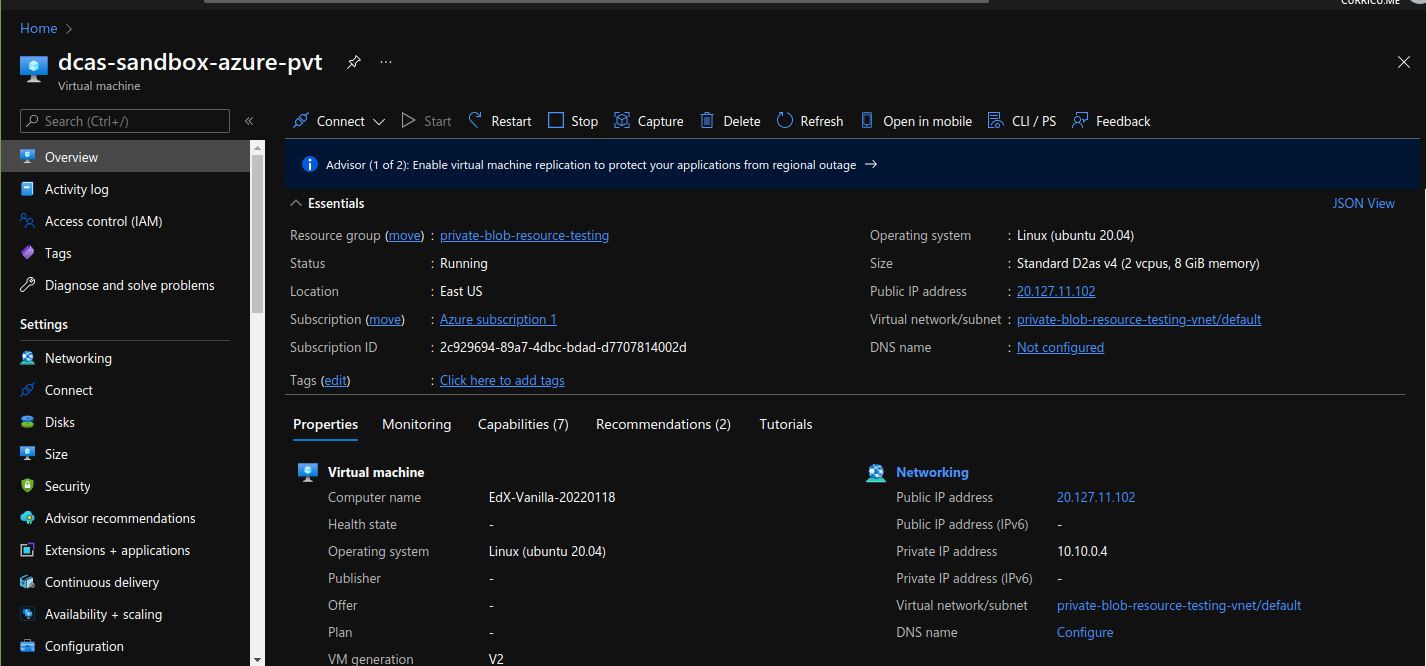Click the computer name EdX-Vanilla-20220118
The image size is (1426, 666).
[x=552, y=497]
